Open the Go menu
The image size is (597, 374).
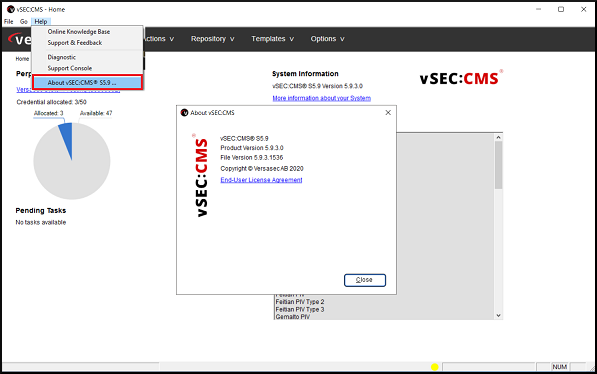point(24,22)
